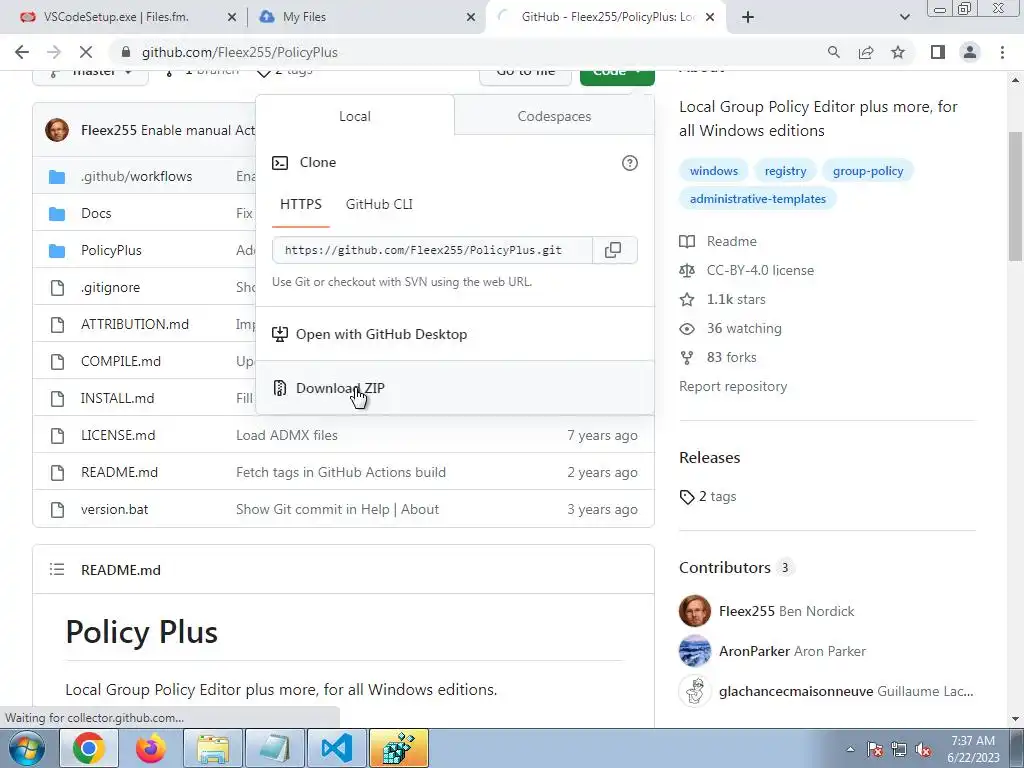
Task: Stop page loading with X button
Action: [86, 52]
